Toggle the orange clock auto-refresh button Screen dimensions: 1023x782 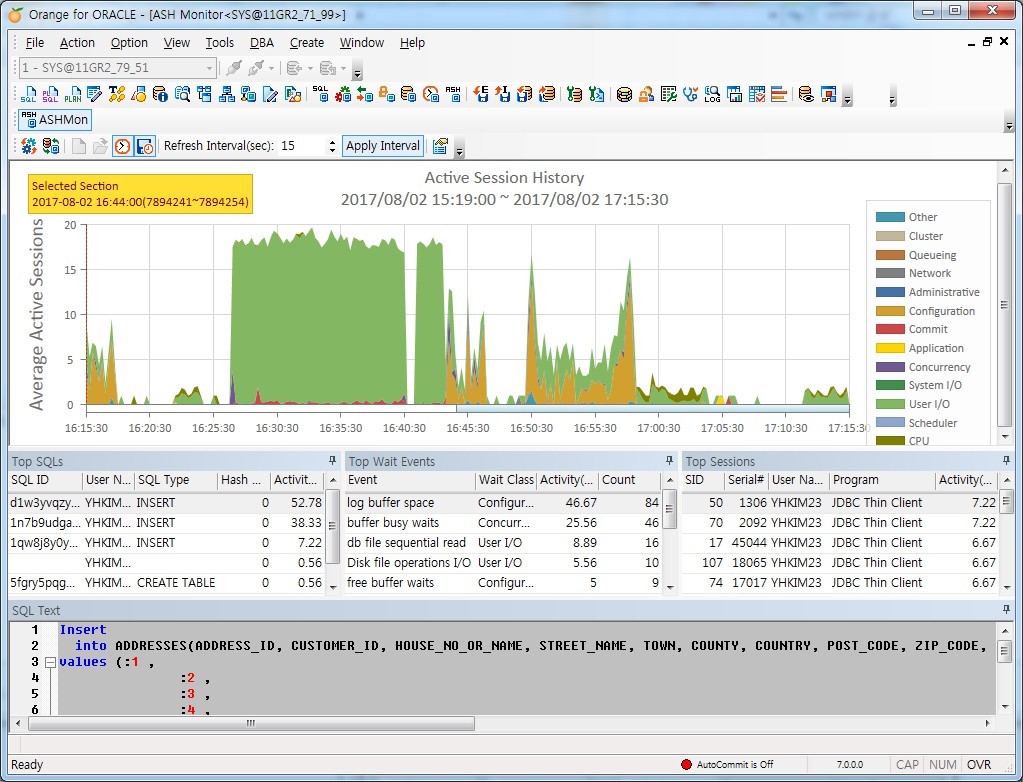[x=123, y=146]
